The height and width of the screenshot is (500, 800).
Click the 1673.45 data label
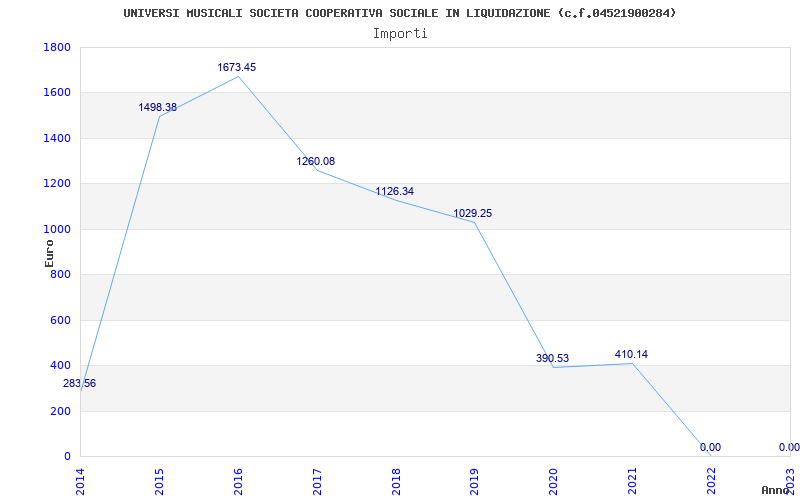pyautogui.click(x=237, y=67)
